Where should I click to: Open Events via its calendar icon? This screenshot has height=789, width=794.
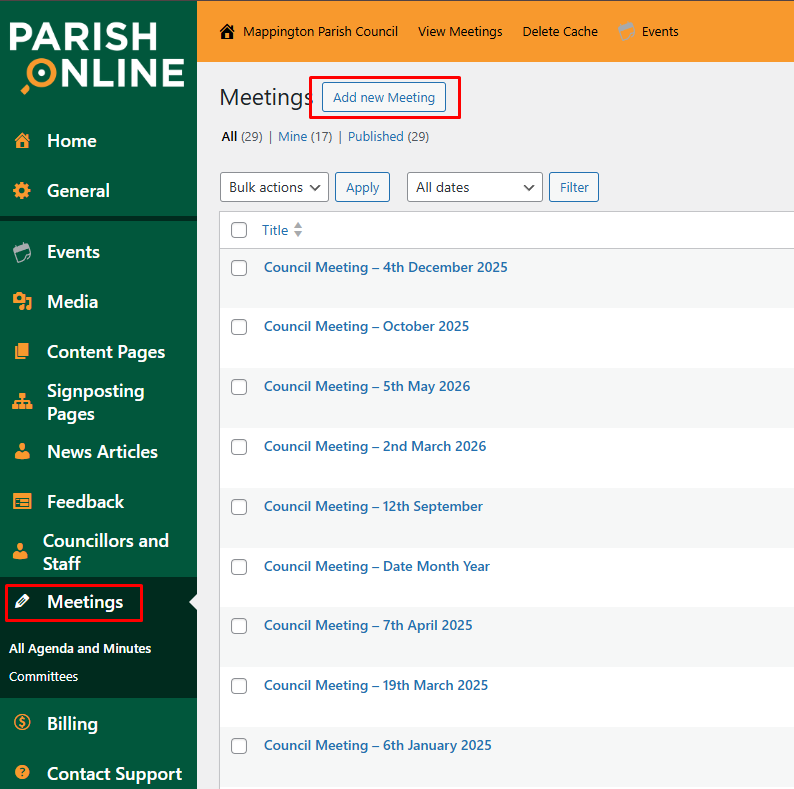coord(22,252)
